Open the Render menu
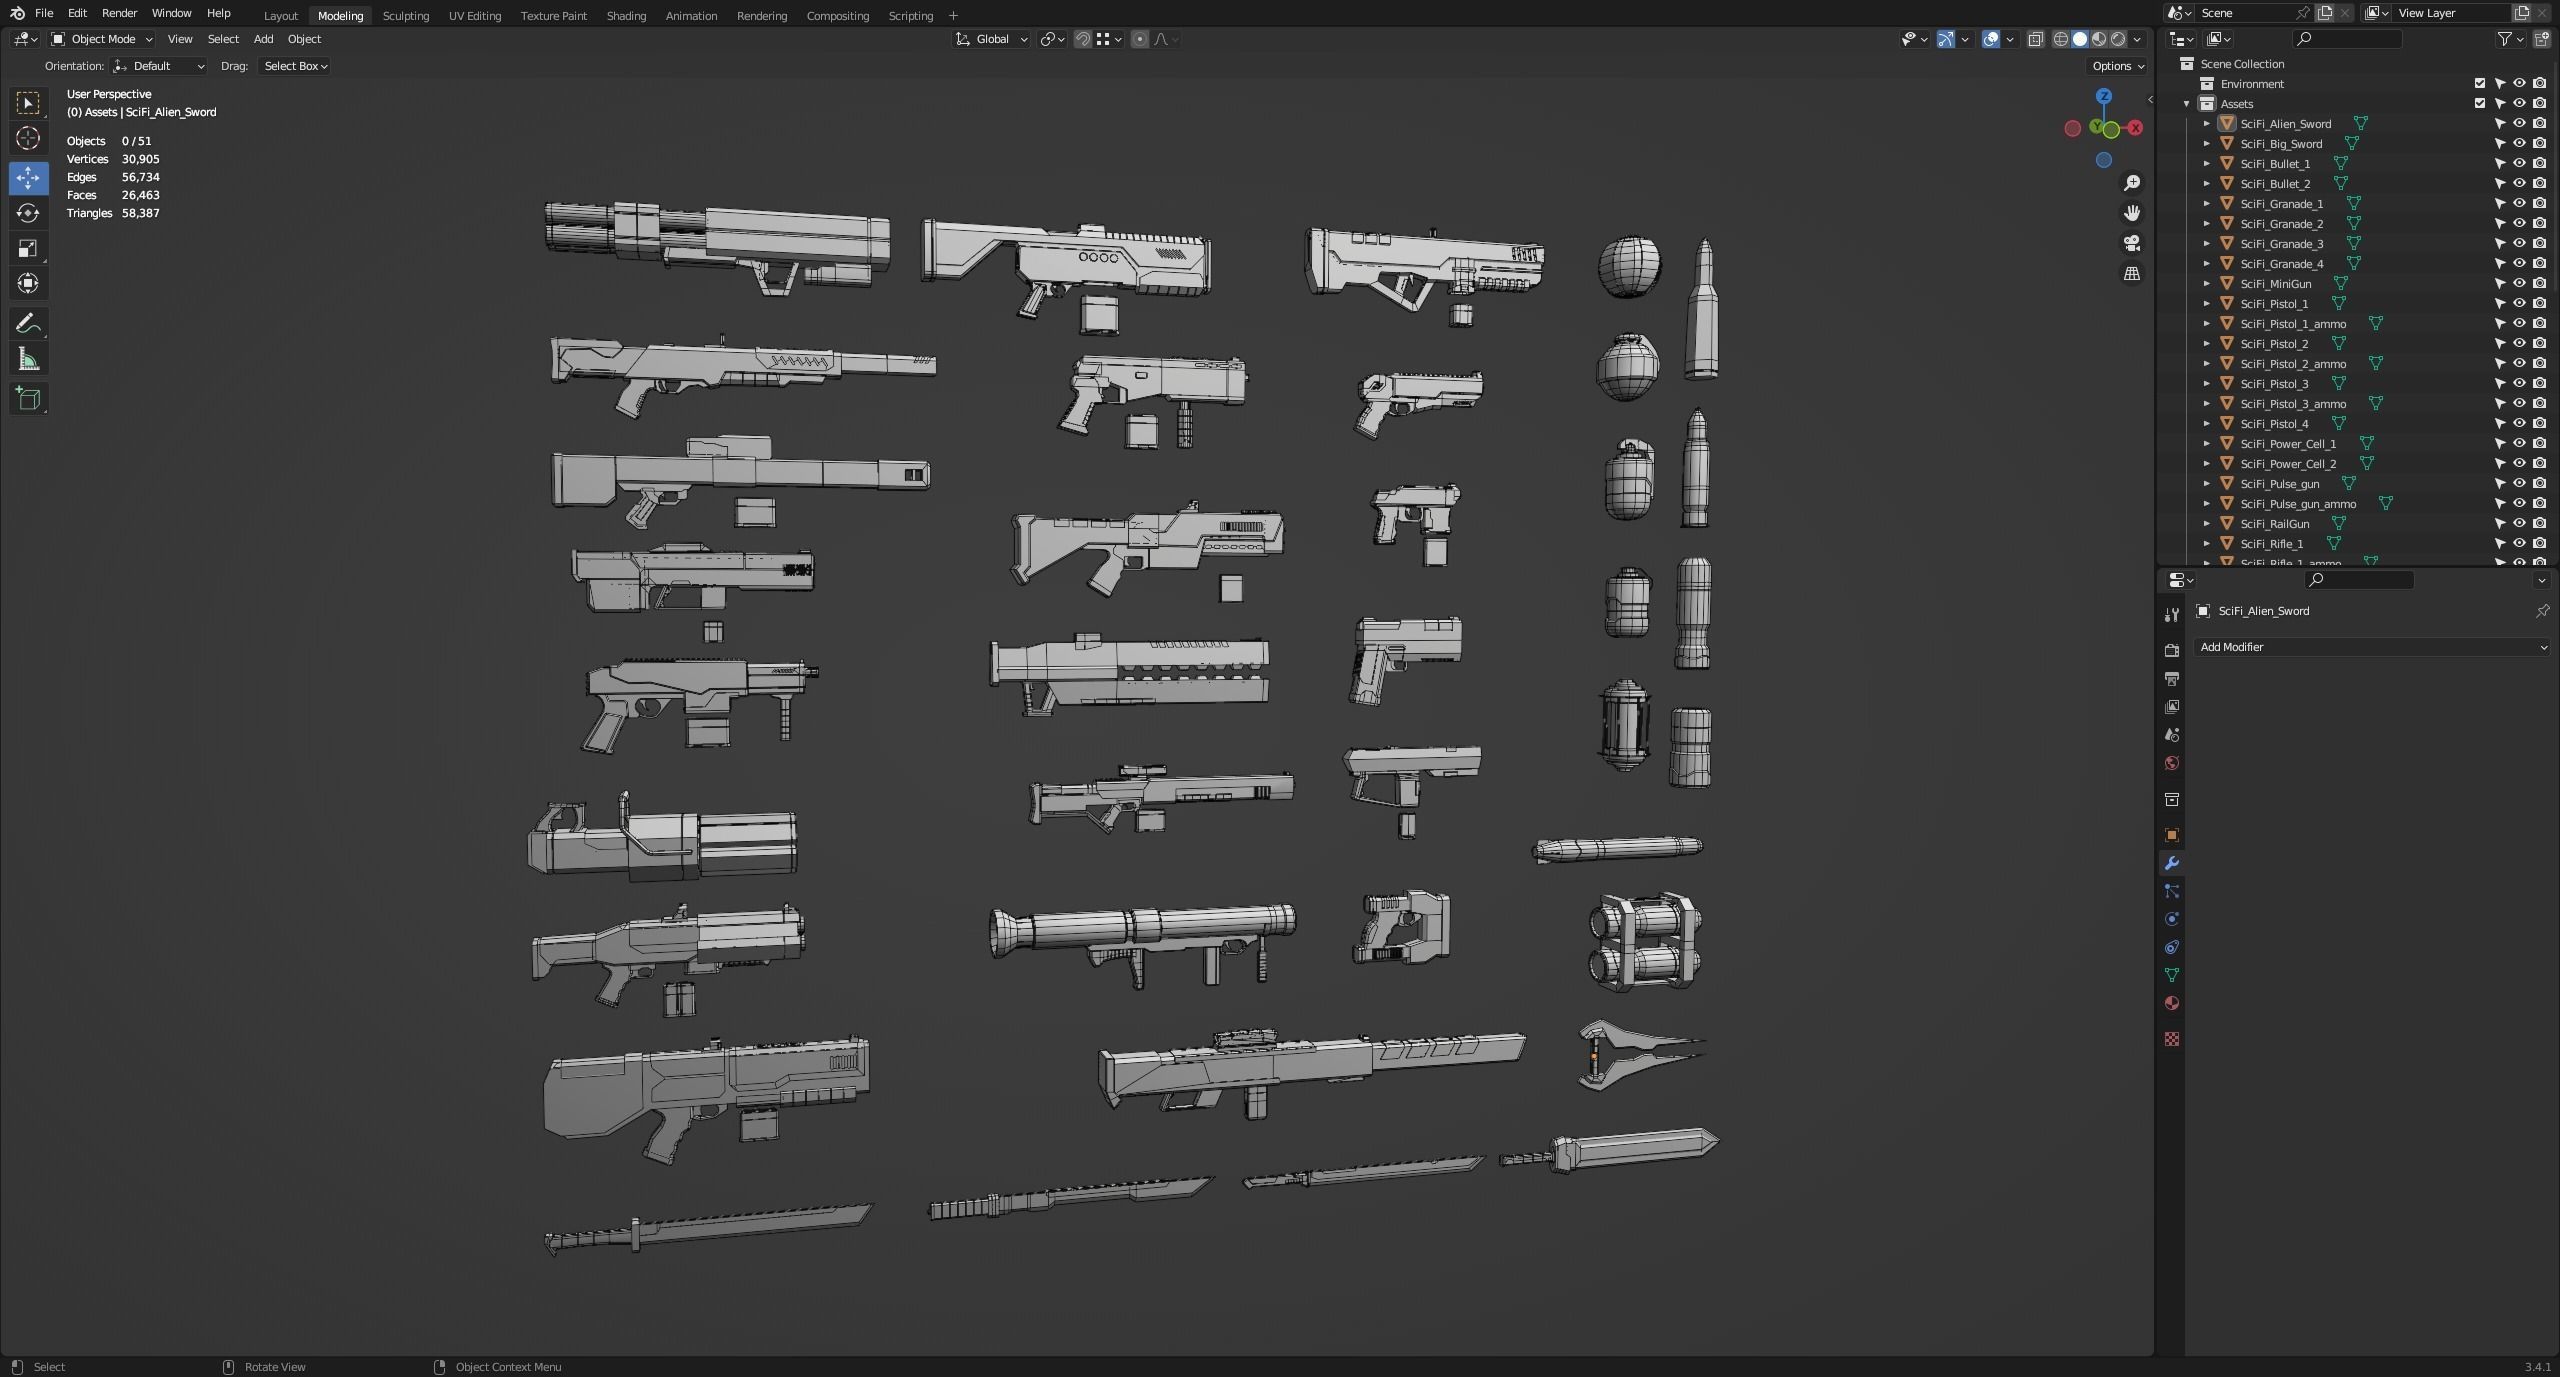The width and height of the screenshot is (2560, 1377). [119, 13]
